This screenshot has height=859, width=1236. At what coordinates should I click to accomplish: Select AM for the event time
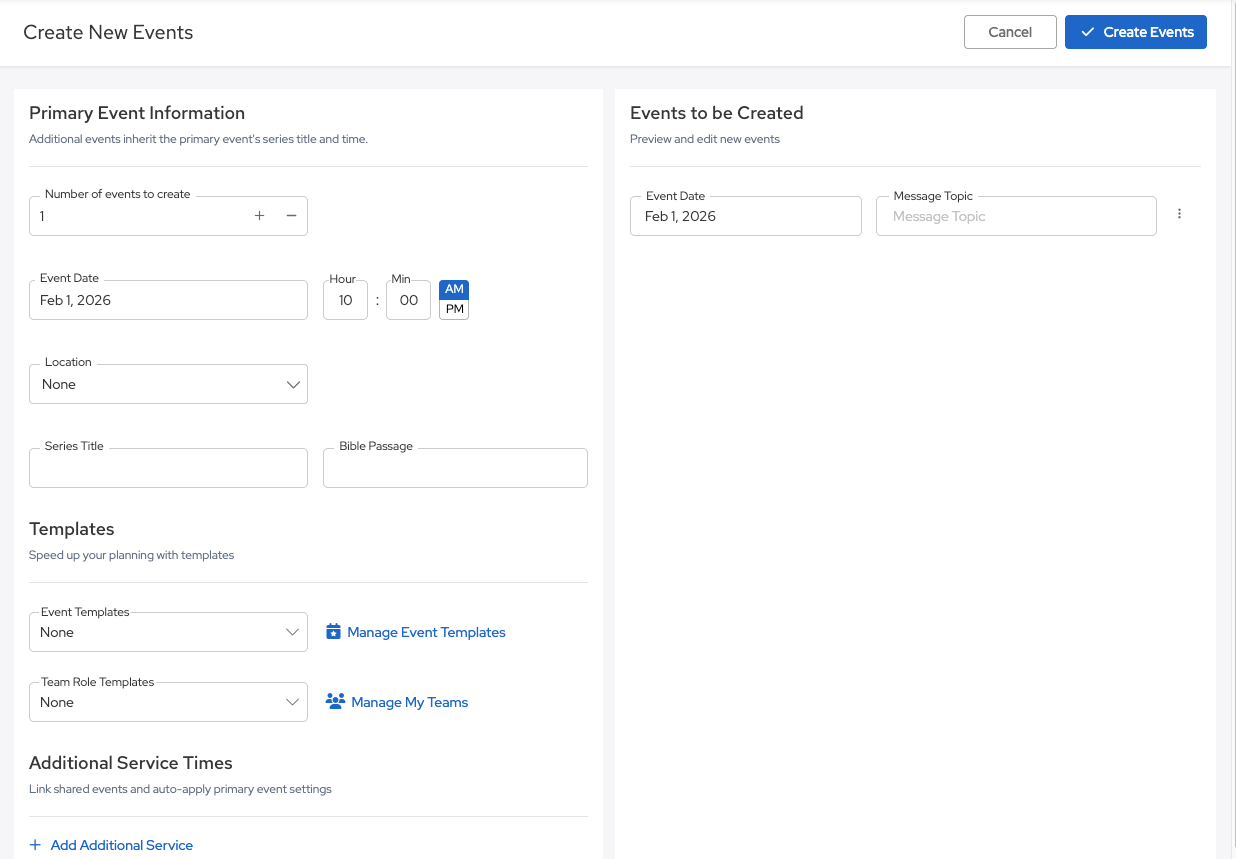click(x=454, y=289)
